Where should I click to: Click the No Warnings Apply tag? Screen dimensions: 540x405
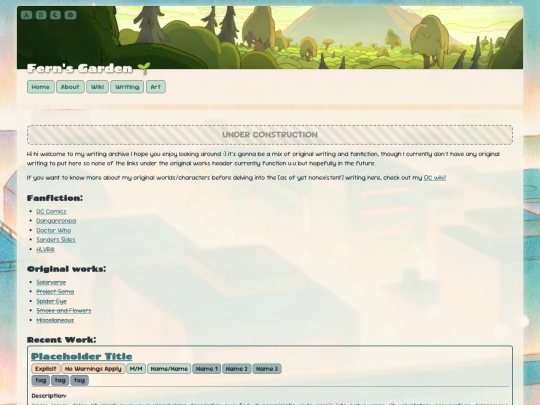click(93, 369)
